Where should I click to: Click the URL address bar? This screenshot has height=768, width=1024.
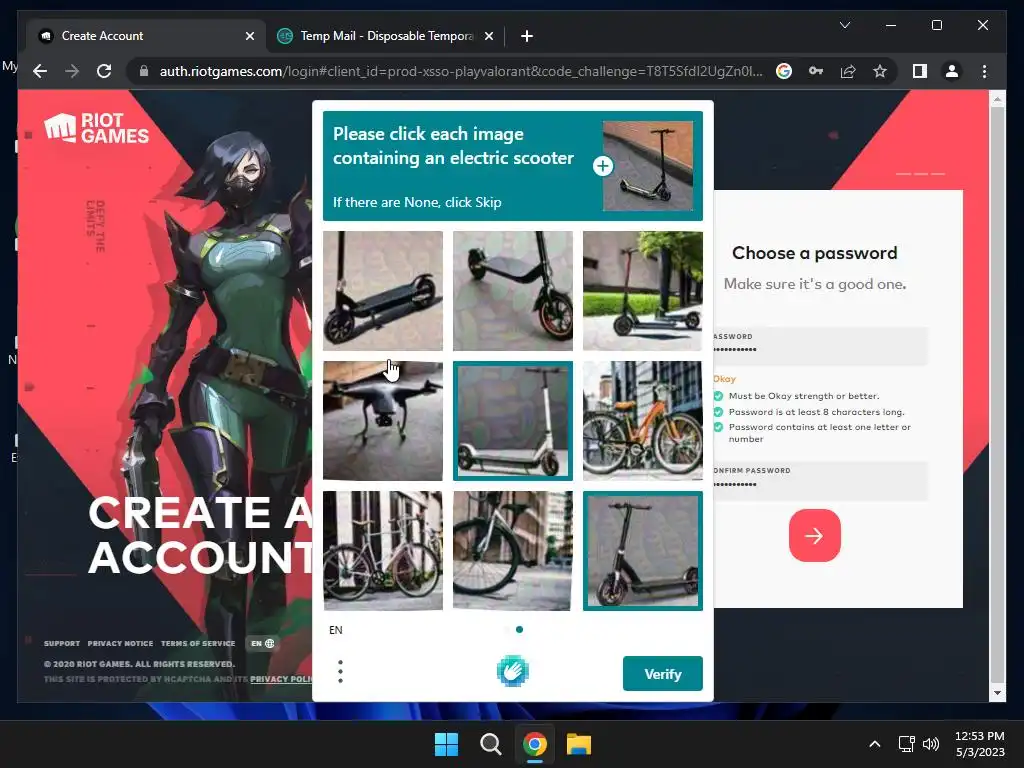(460, 71)
